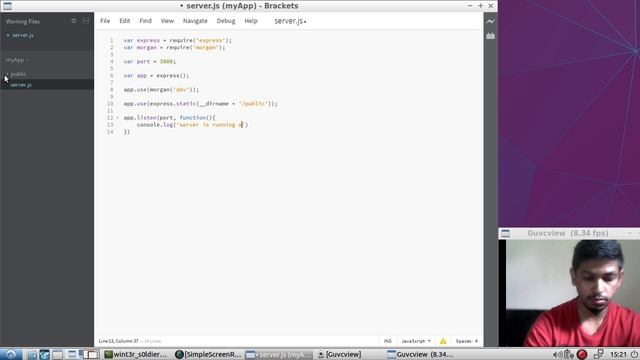Click the code line var port = 3000
The height and width of the screenshot is (360, 640).
(x=150, y=62)
